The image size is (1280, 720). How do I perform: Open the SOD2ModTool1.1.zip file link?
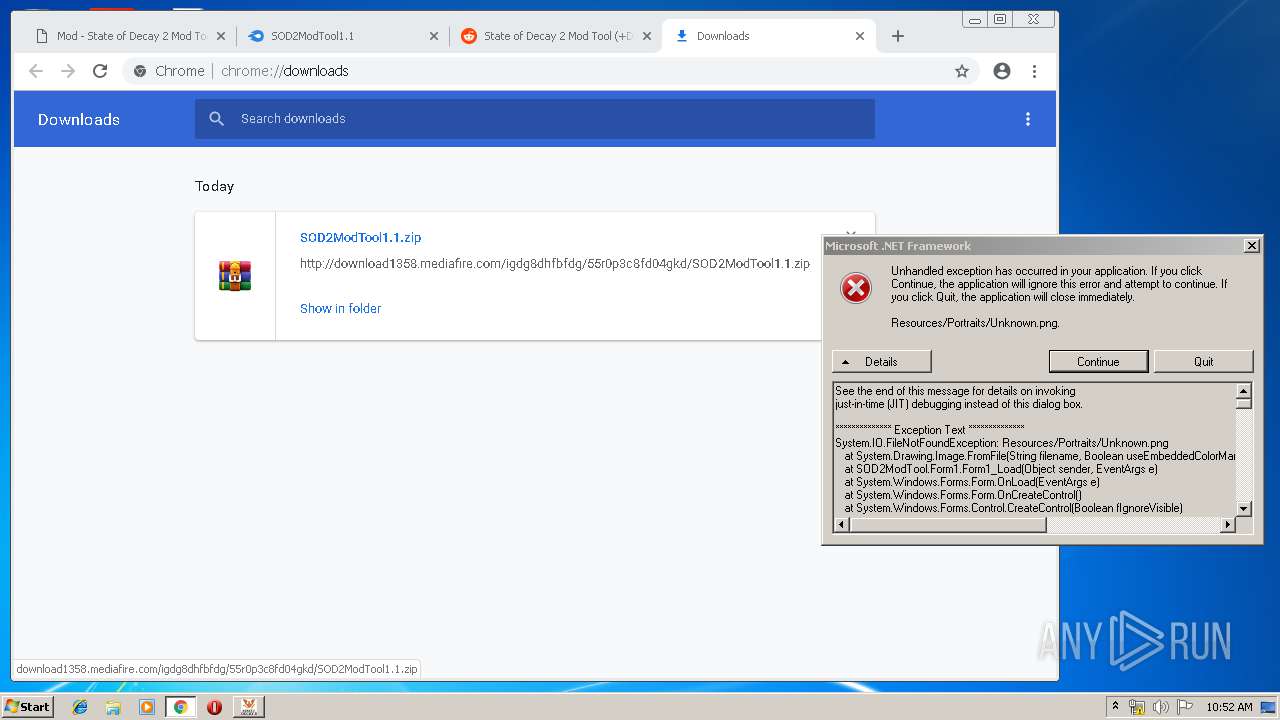pos(361,238)
